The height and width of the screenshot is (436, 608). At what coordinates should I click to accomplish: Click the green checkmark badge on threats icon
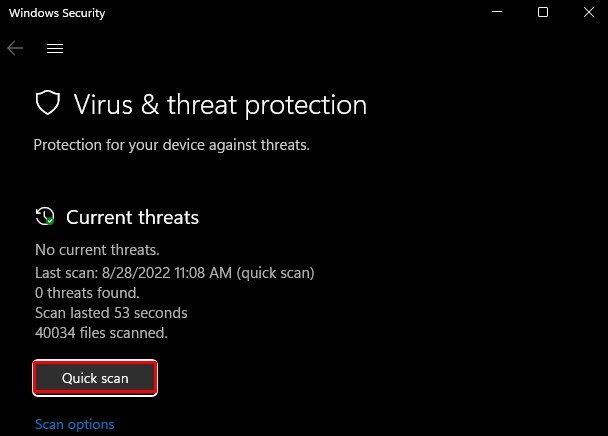(x=50, y=221)
